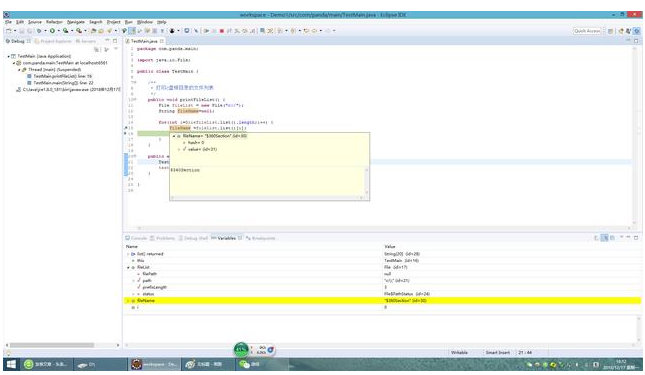Open the Source menu
The width and height of the screenshot is (645, 375).
[x=35, y=22]
